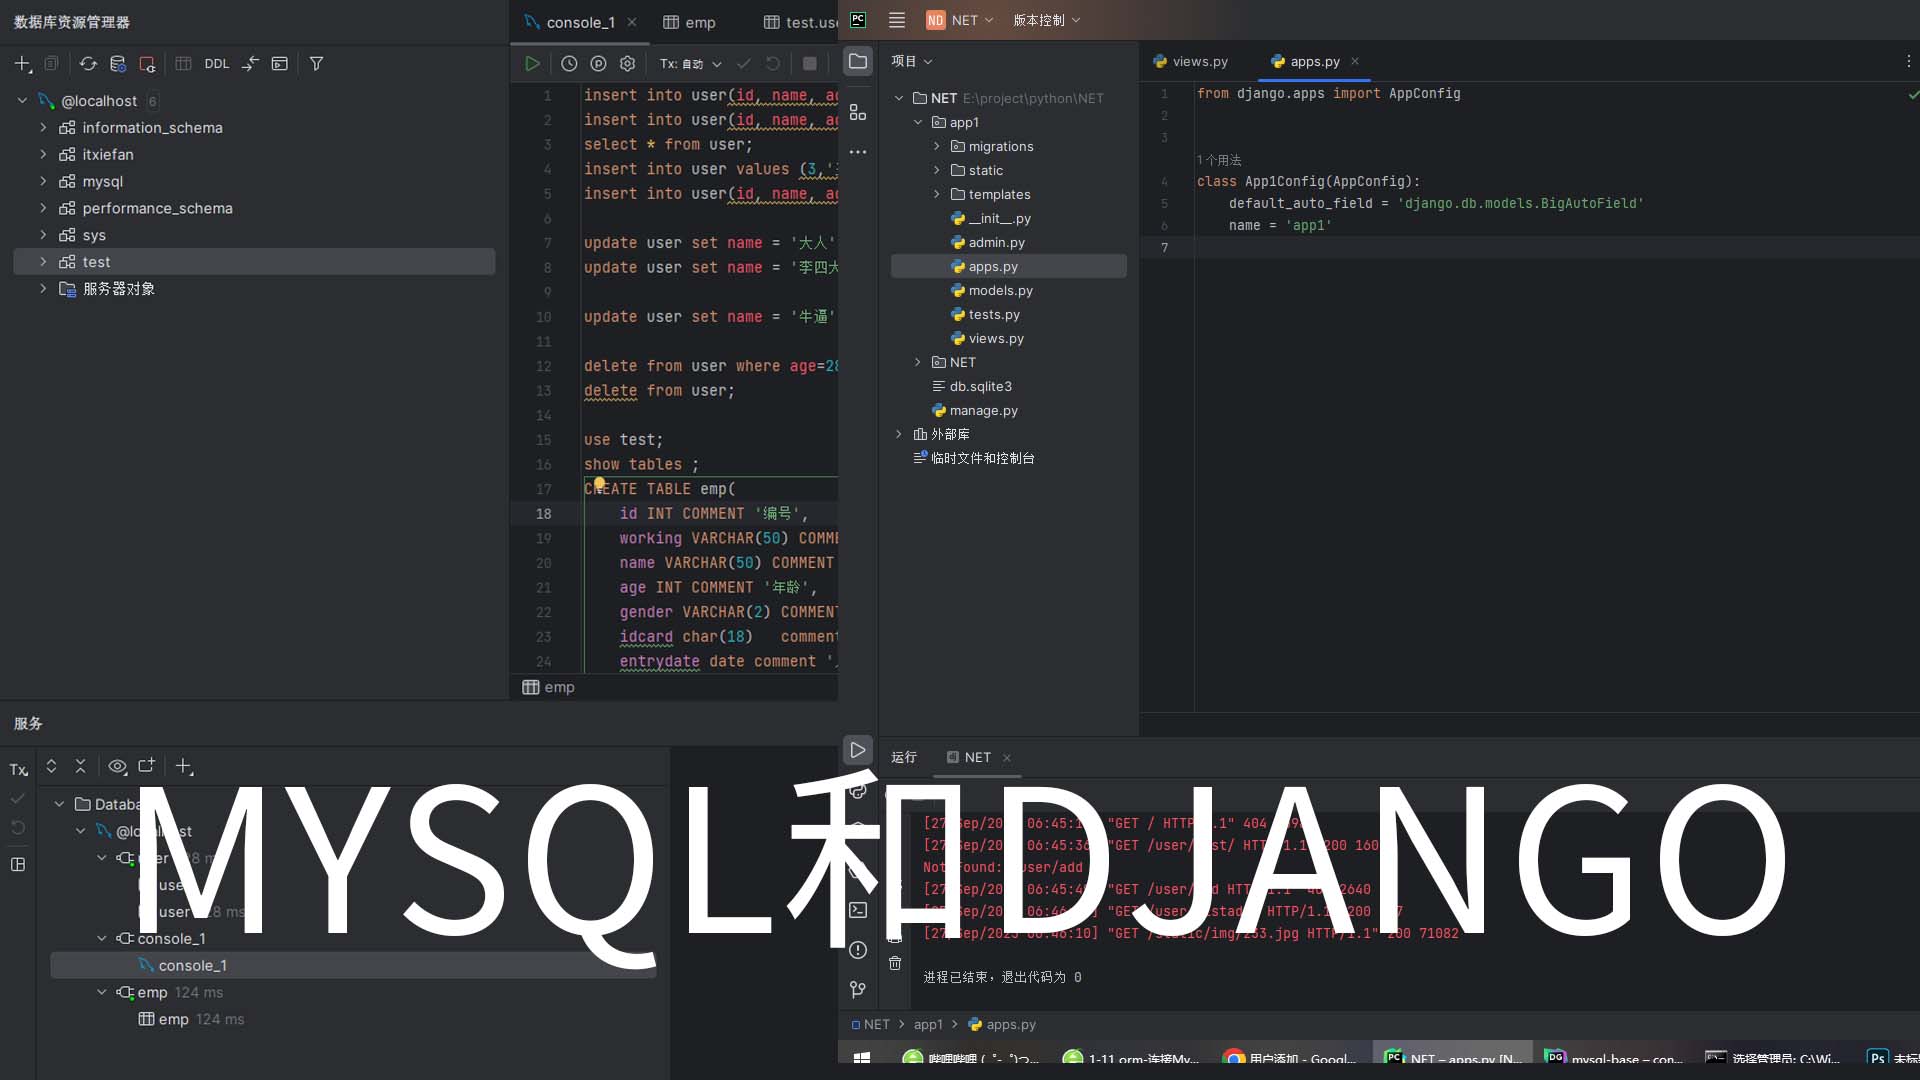This screenshot has height=1080, width=1920.
Task: Click expand all icon in services toolbar
Action: pyautogui.click(x=51, y=767)
